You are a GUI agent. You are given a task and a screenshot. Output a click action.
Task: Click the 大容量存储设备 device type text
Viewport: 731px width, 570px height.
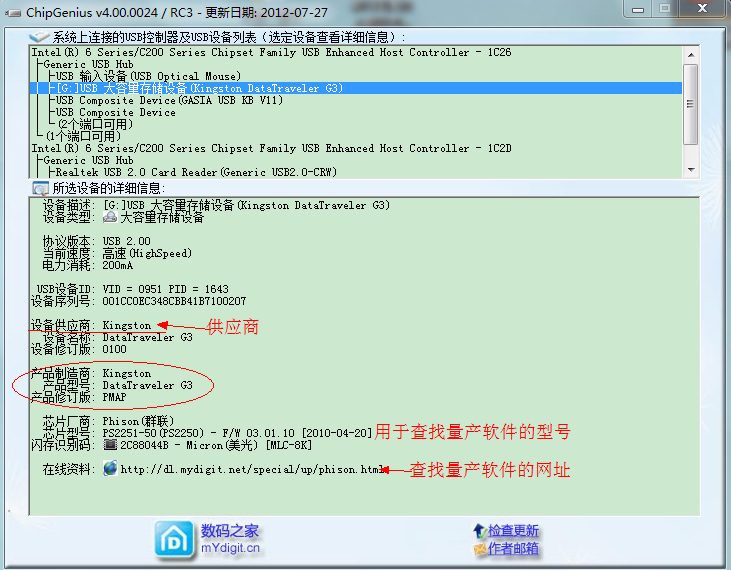pyautogui.click(x=162, y=217)
